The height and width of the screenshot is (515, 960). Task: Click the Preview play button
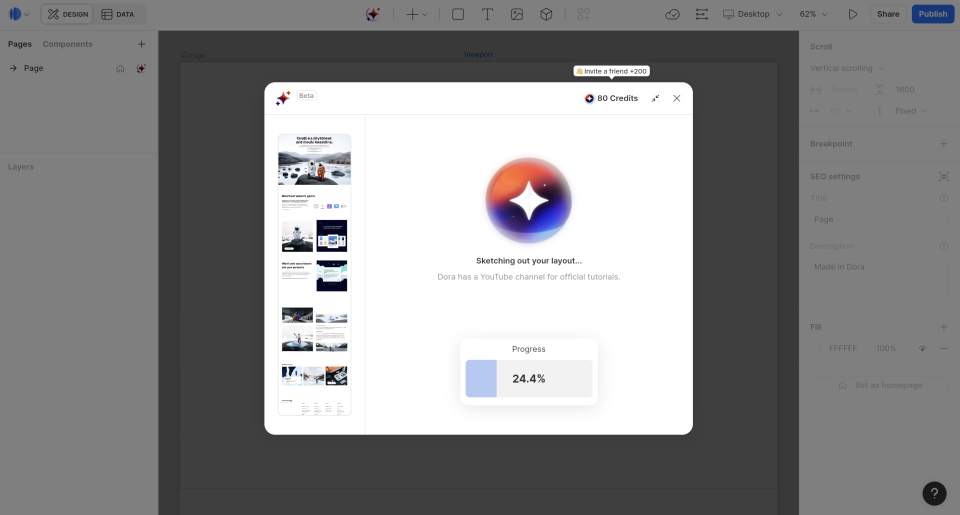click(x=853, y=14)
